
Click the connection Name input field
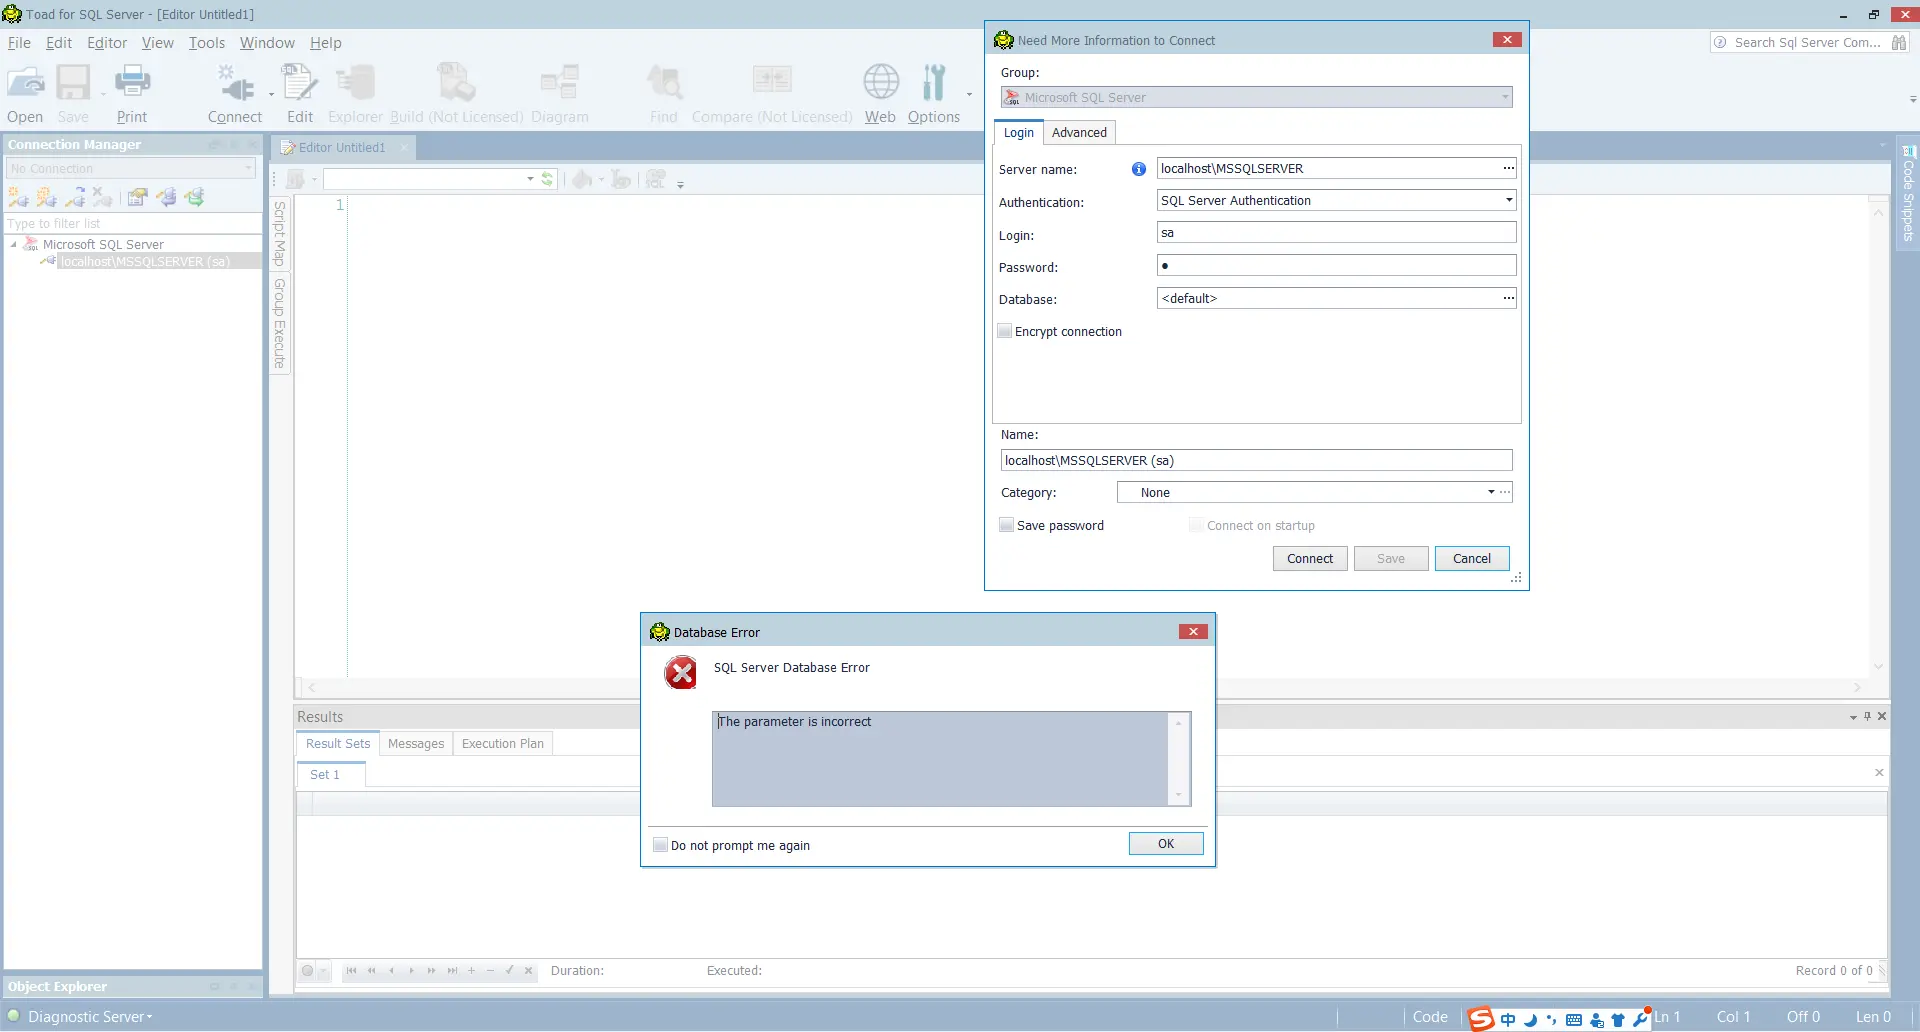[x=1256, y=460]
